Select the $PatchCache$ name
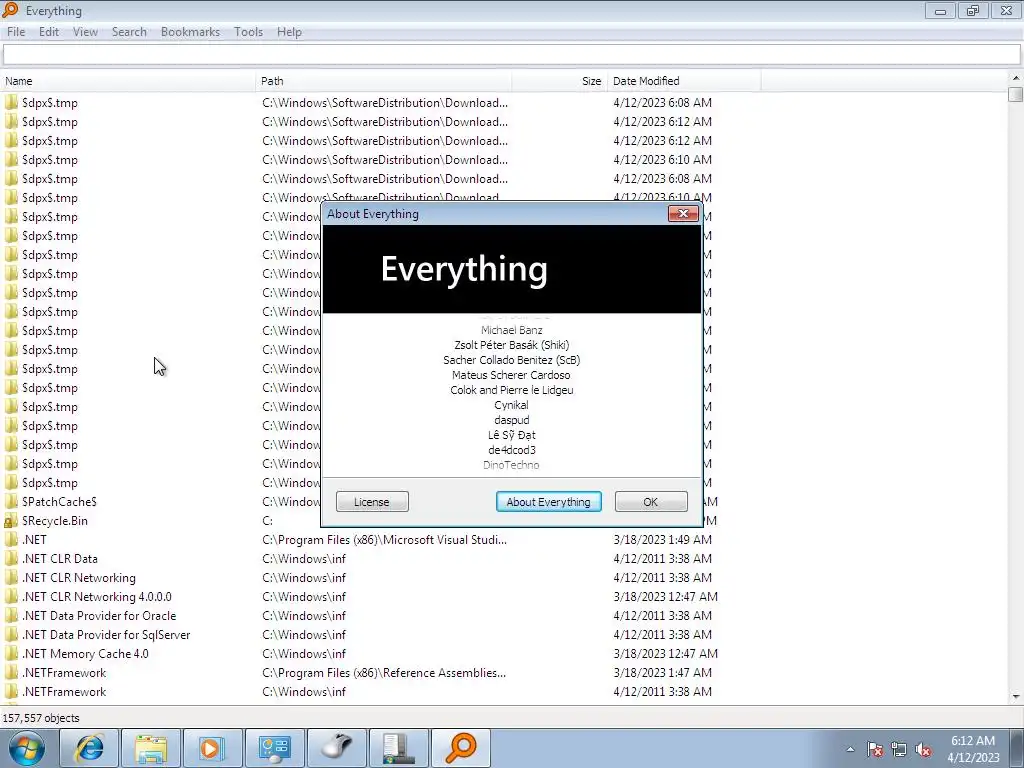 [x=59, y=502]
